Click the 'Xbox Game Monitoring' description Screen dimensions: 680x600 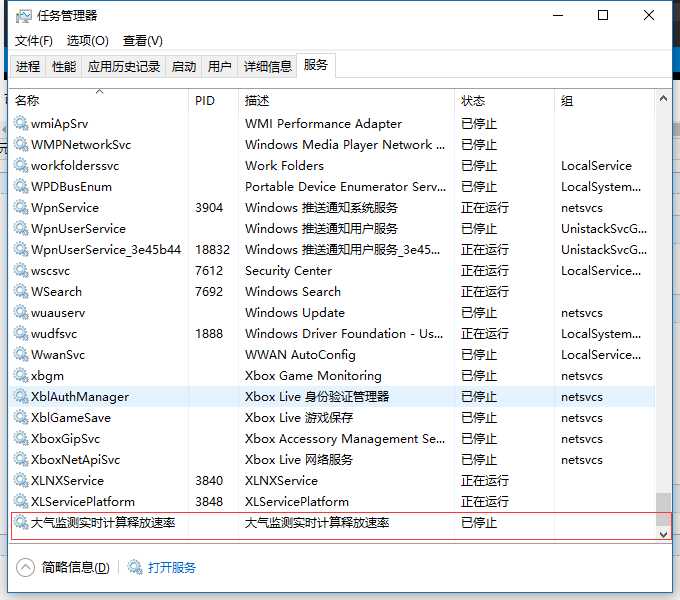(313, 375)
